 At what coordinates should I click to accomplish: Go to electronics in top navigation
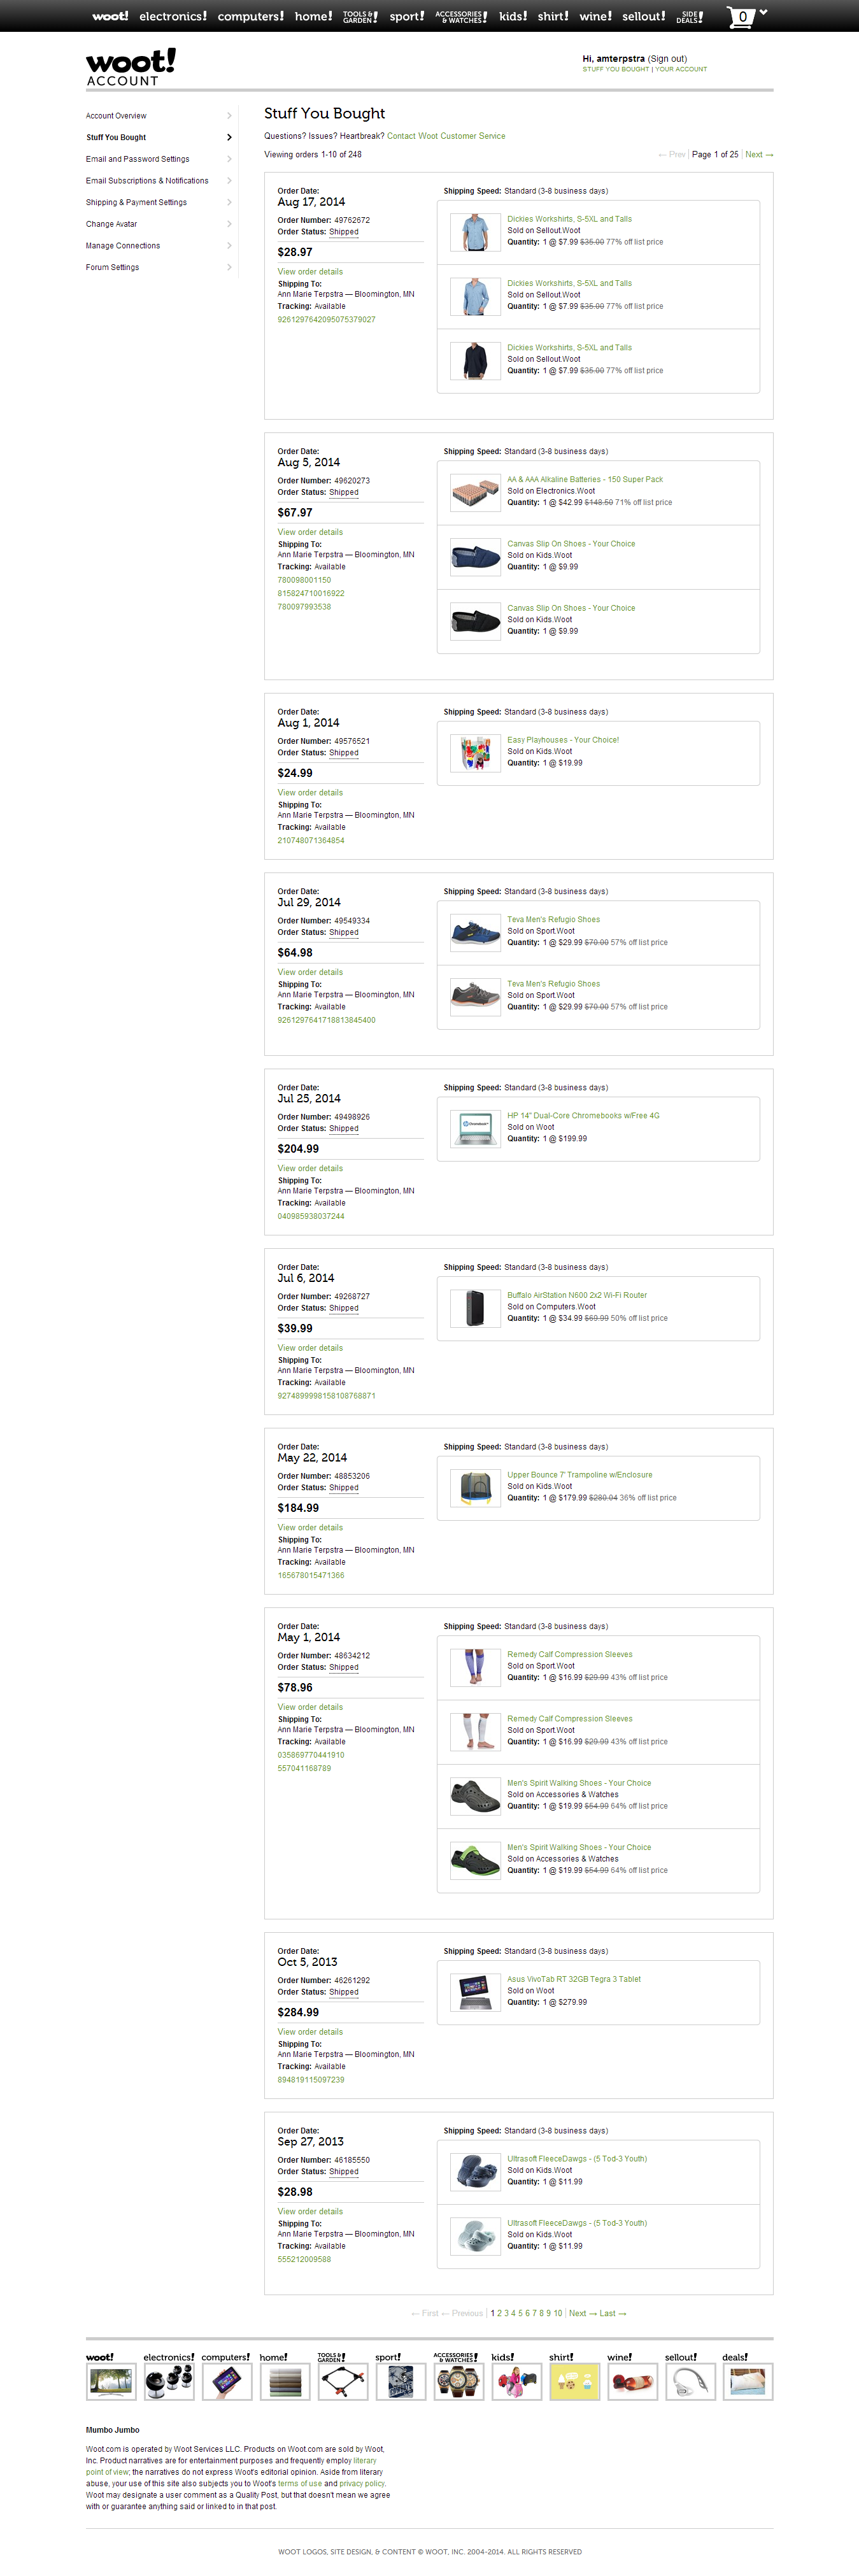pos(173,17)
